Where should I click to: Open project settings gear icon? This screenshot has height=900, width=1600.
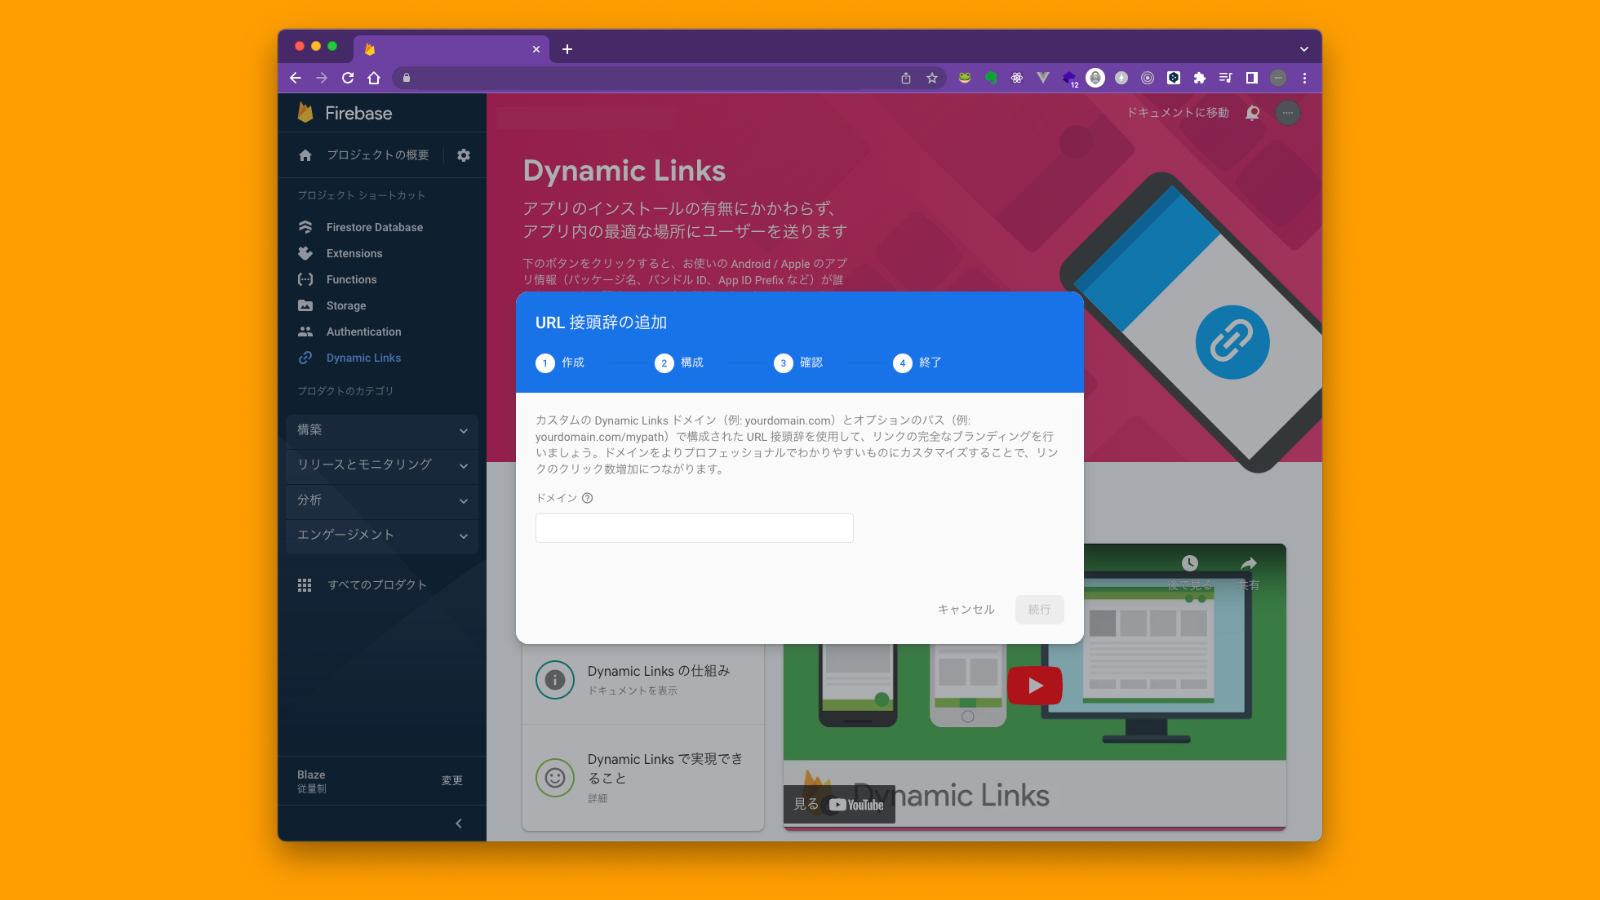(463, 155)
